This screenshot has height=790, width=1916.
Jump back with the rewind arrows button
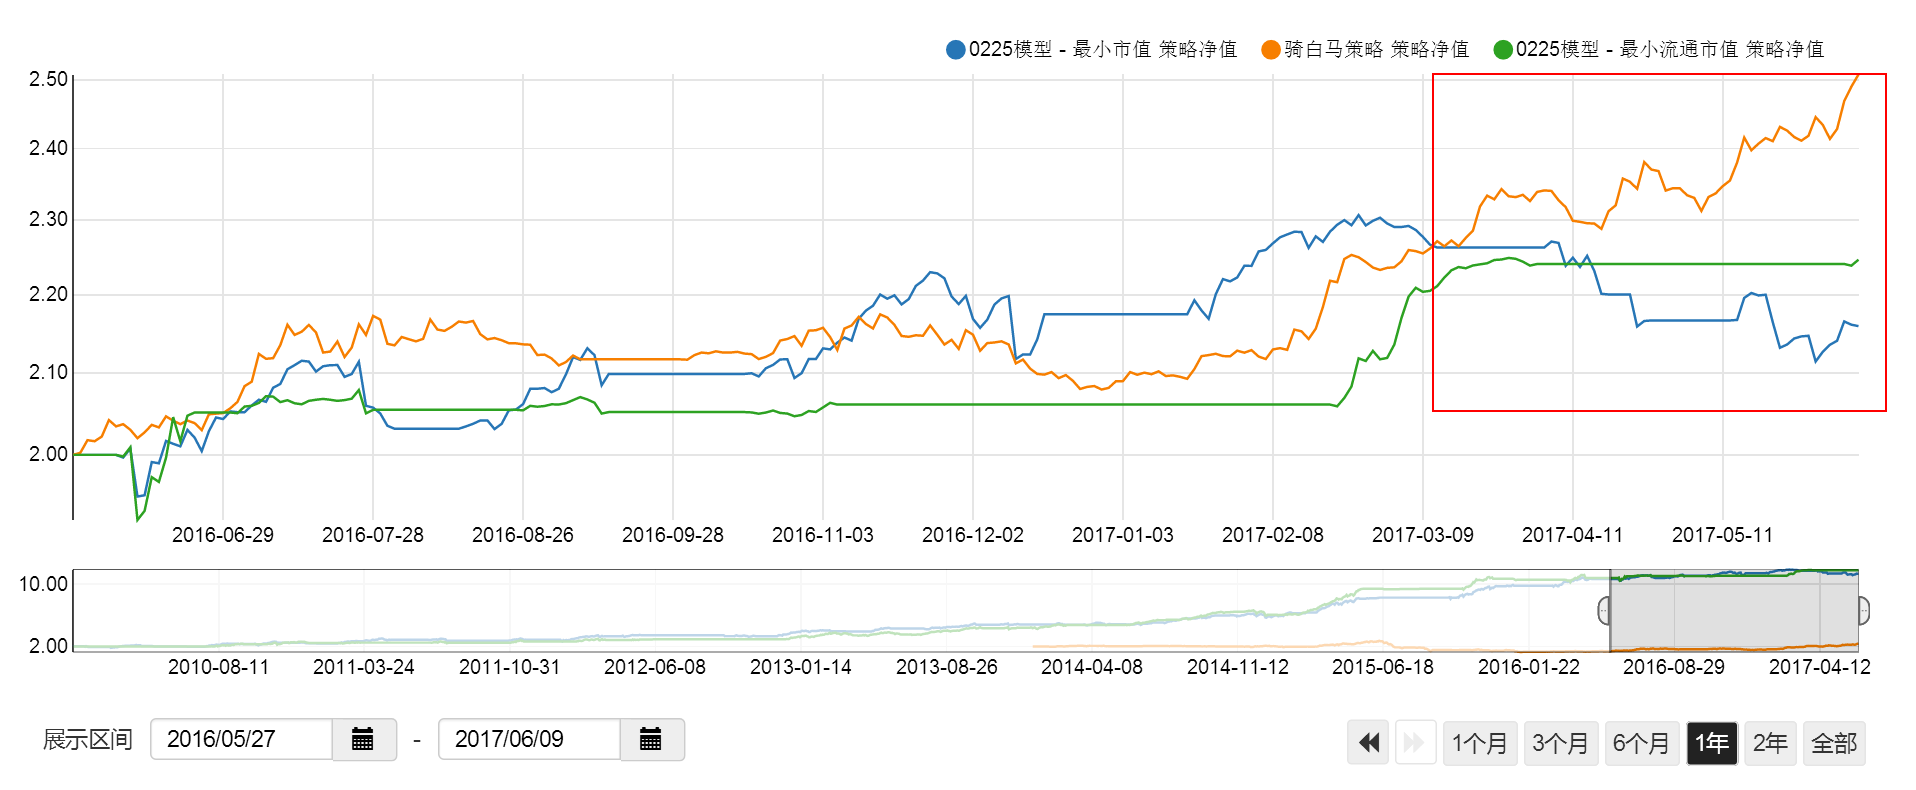point(1368,743)
